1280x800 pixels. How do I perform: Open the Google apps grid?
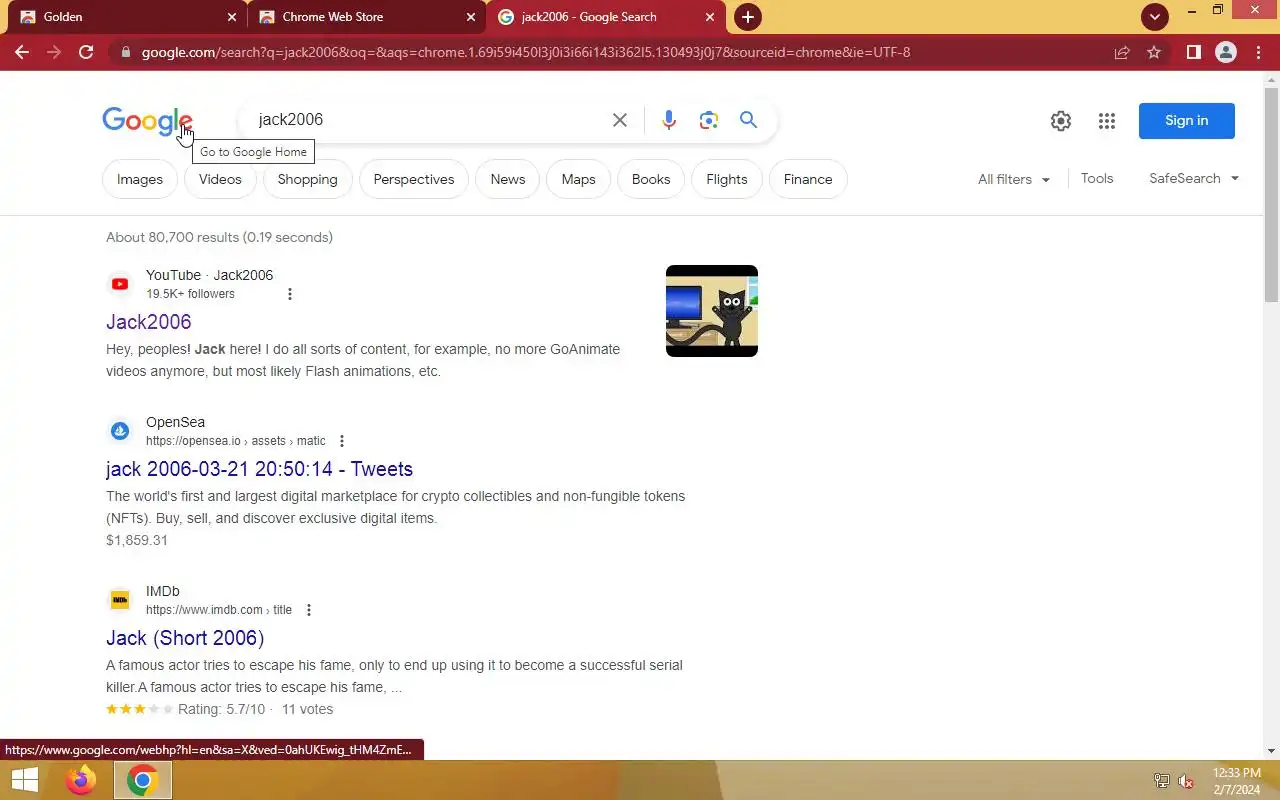point(1107,121)
